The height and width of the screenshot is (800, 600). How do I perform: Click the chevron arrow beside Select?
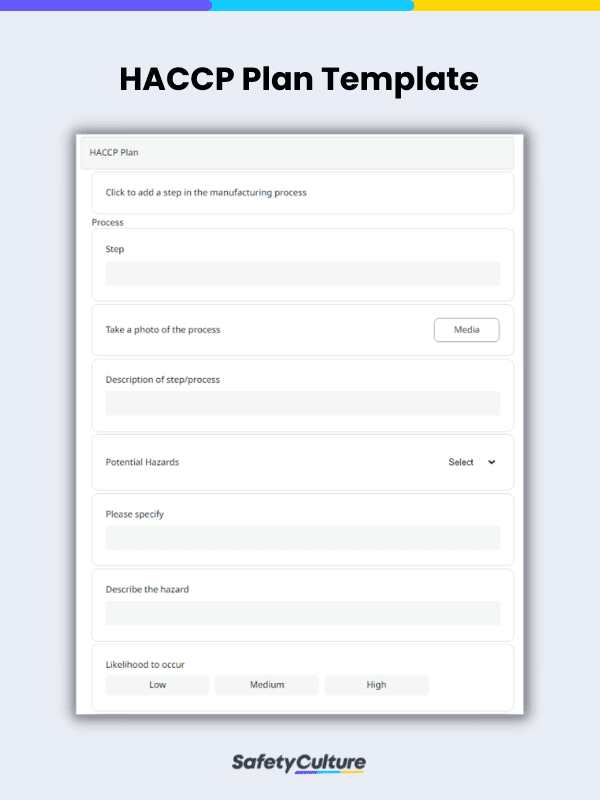(x=491, y=462)
